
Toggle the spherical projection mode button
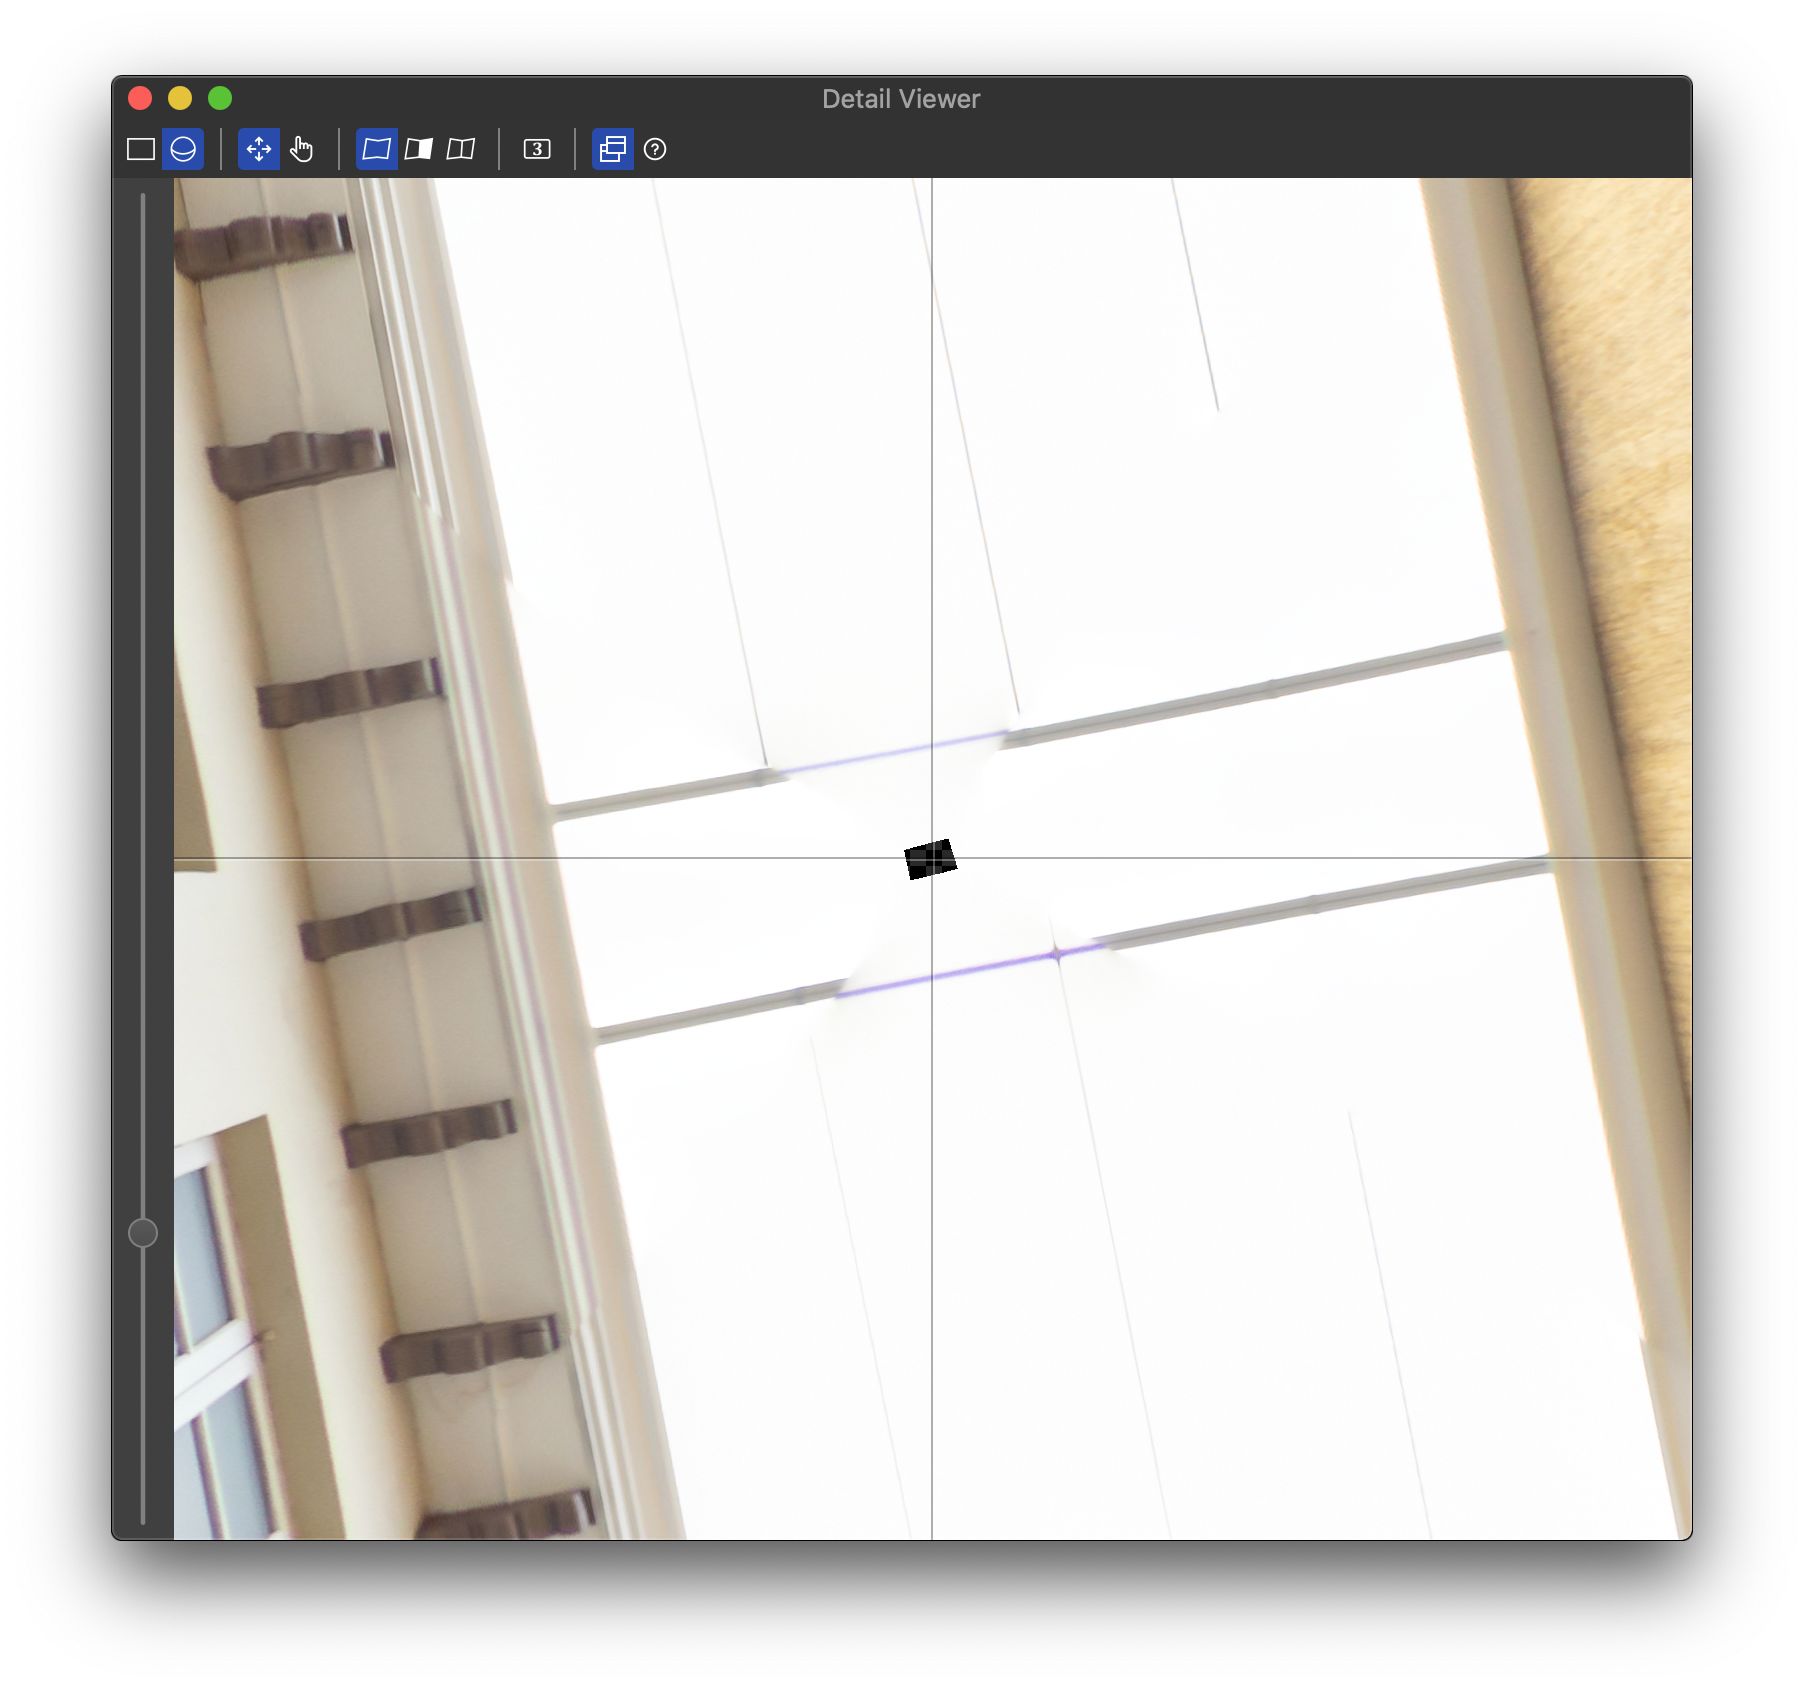183,149
